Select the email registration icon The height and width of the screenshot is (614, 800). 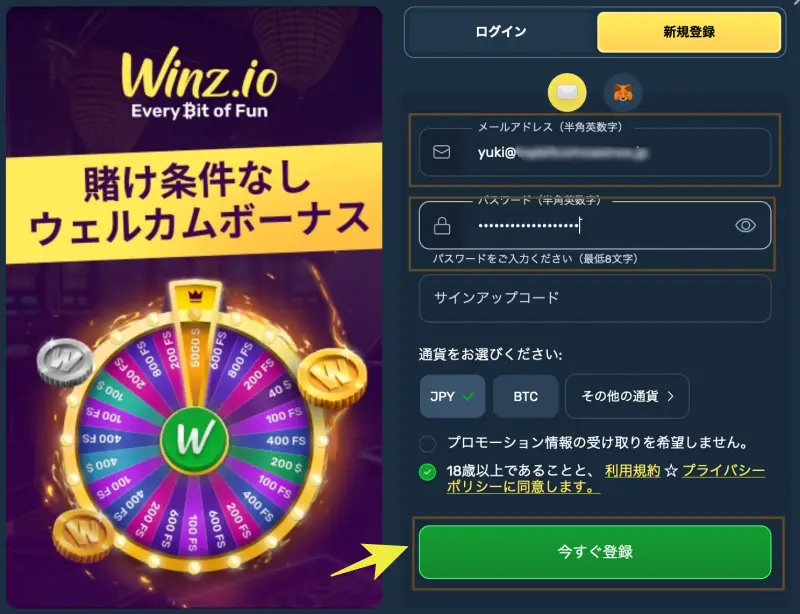click(567, 92)
